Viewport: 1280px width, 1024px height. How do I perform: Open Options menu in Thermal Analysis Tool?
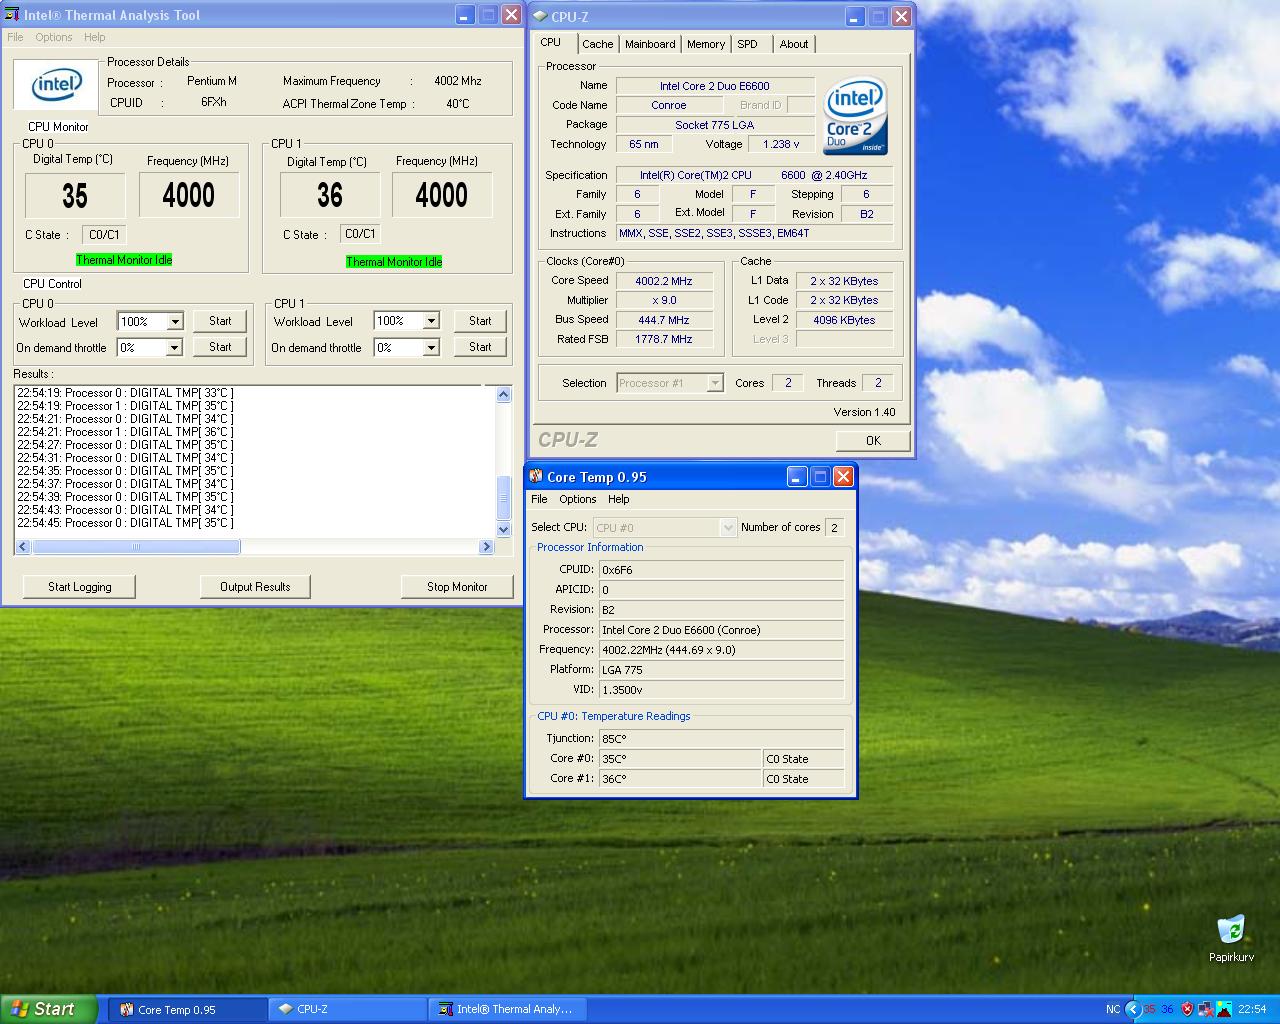tap(54, 37)
